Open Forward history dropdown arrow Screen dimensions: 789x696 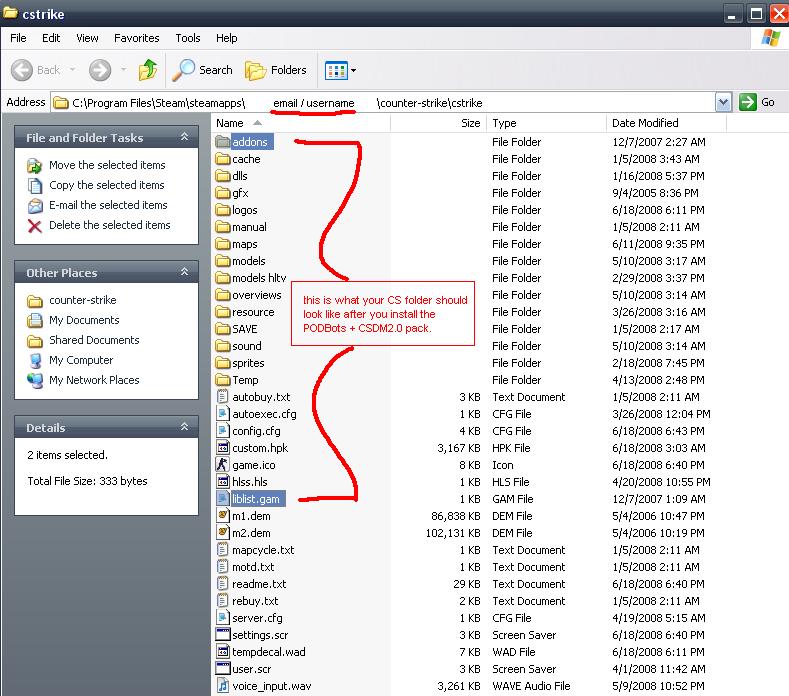coord(123,69)
